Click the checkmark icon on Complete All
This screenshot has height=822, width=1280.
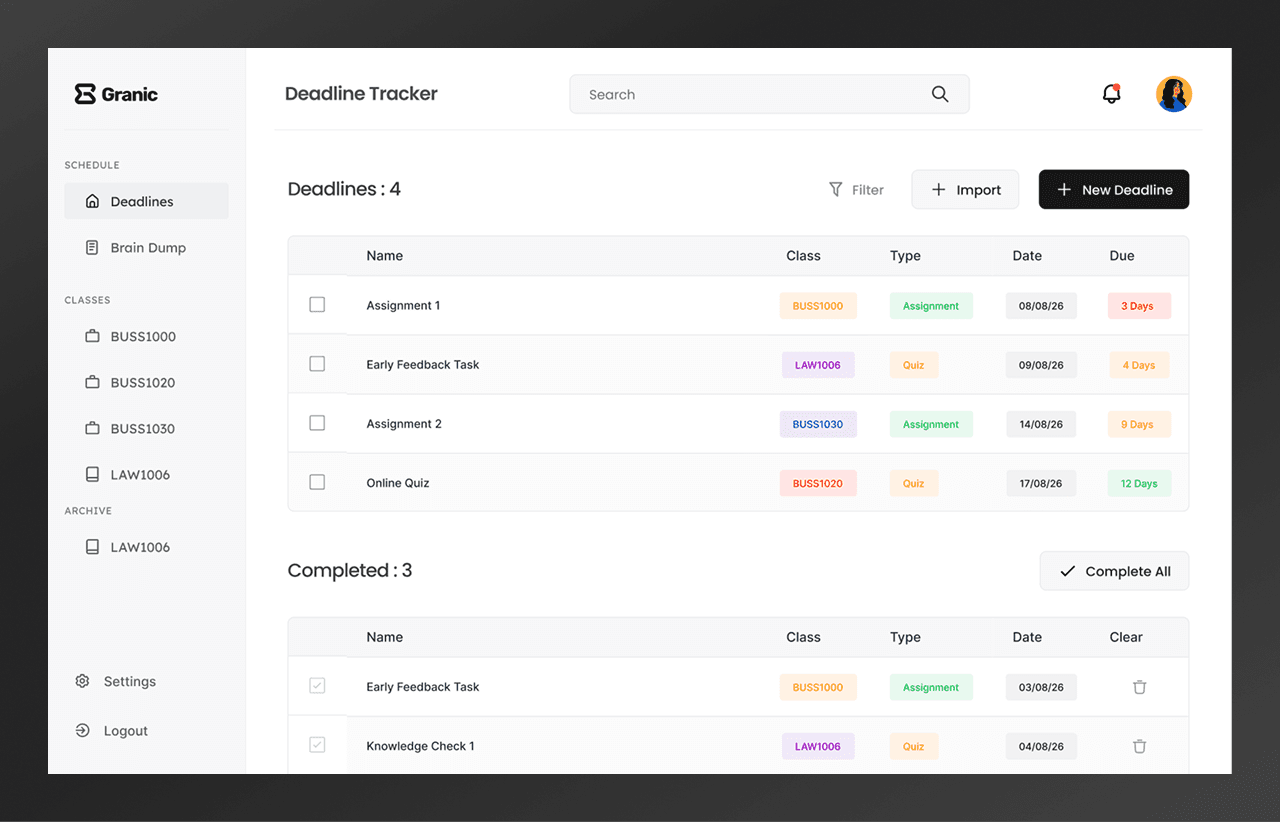tap(1067, 571)
